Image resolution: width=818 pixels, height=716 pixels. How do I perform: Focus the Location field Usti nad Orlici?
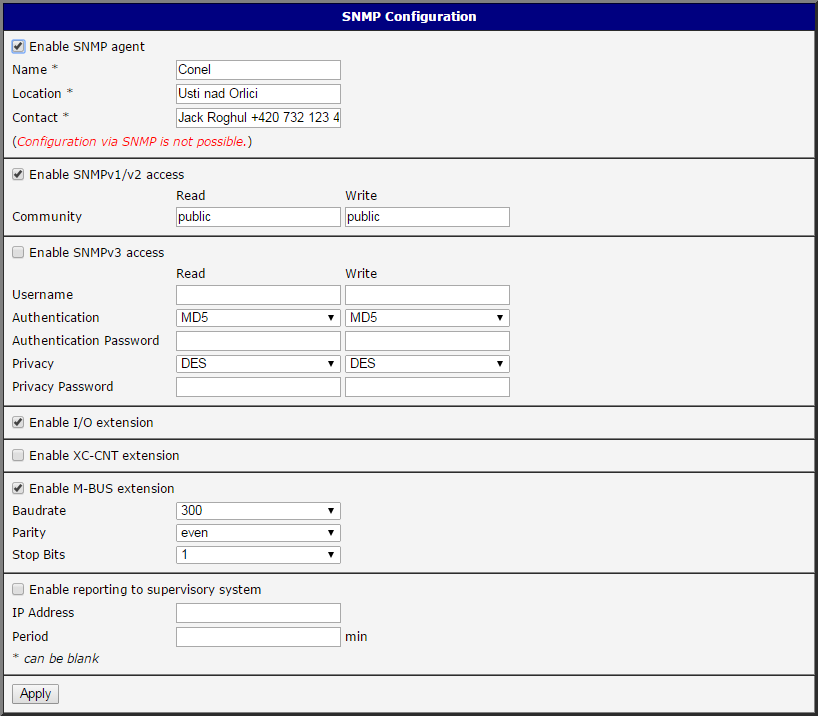[x=258, y=94]
